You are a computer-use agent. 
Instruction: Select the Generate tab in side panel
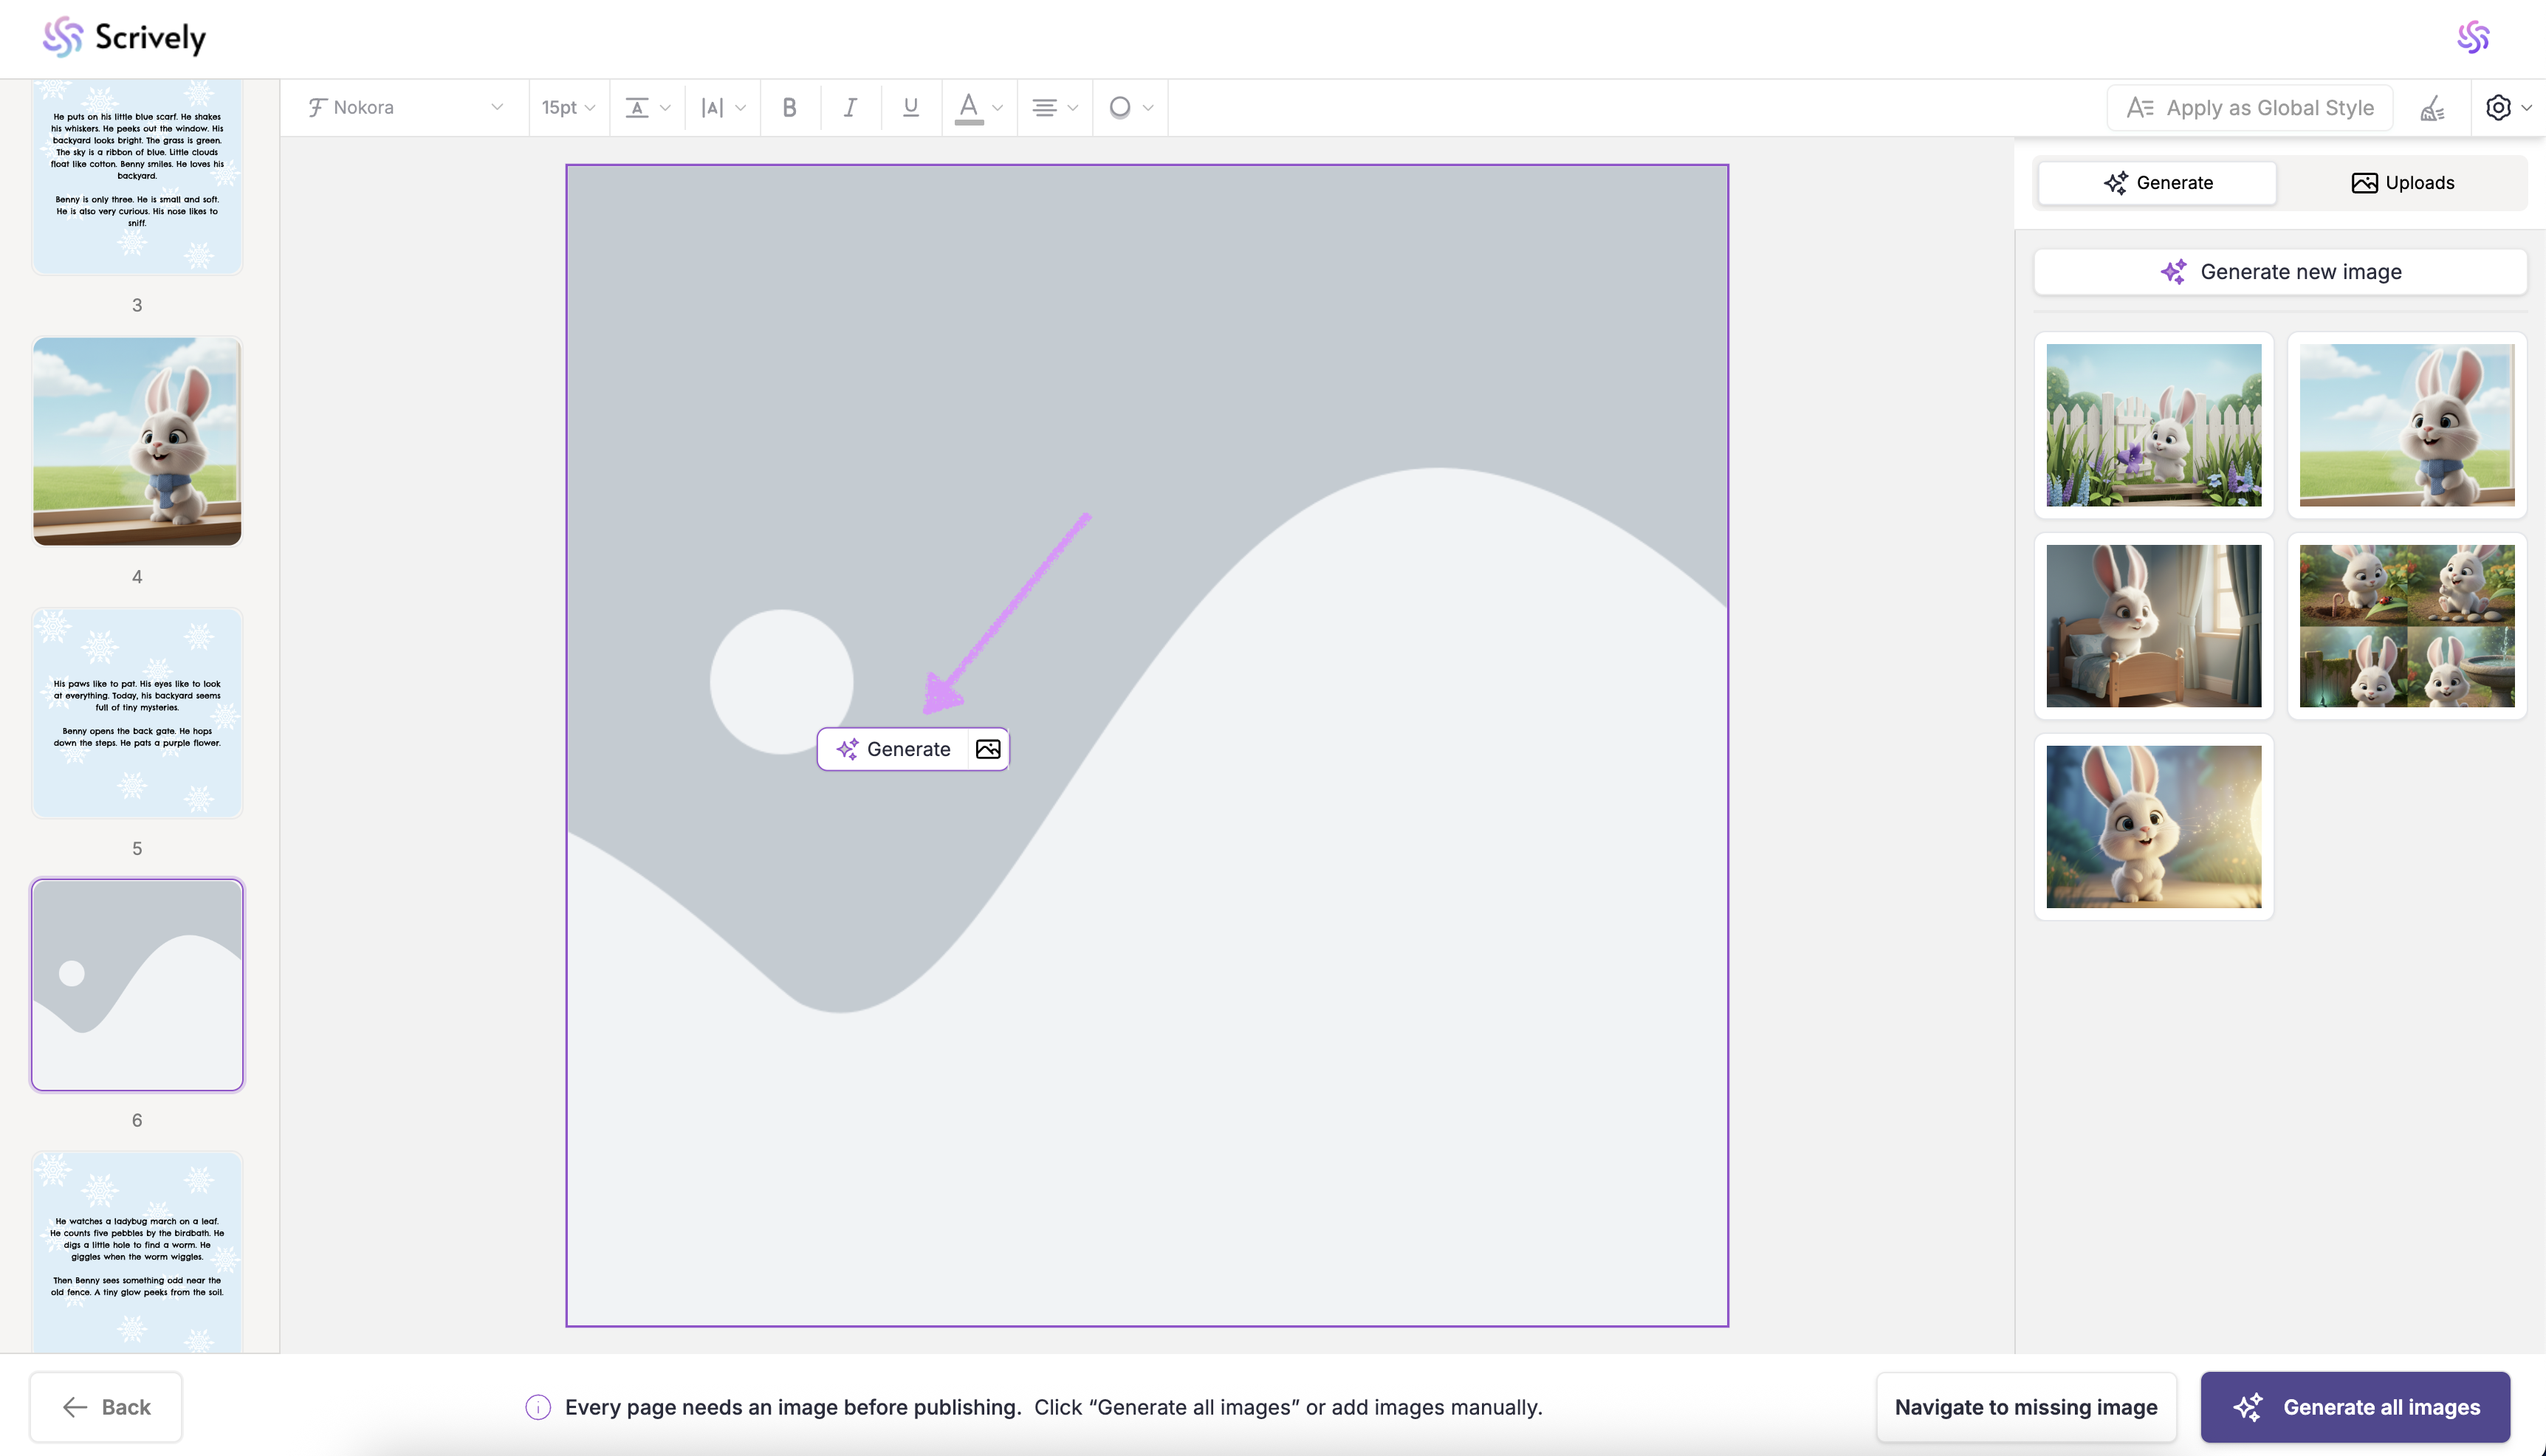2157,183
